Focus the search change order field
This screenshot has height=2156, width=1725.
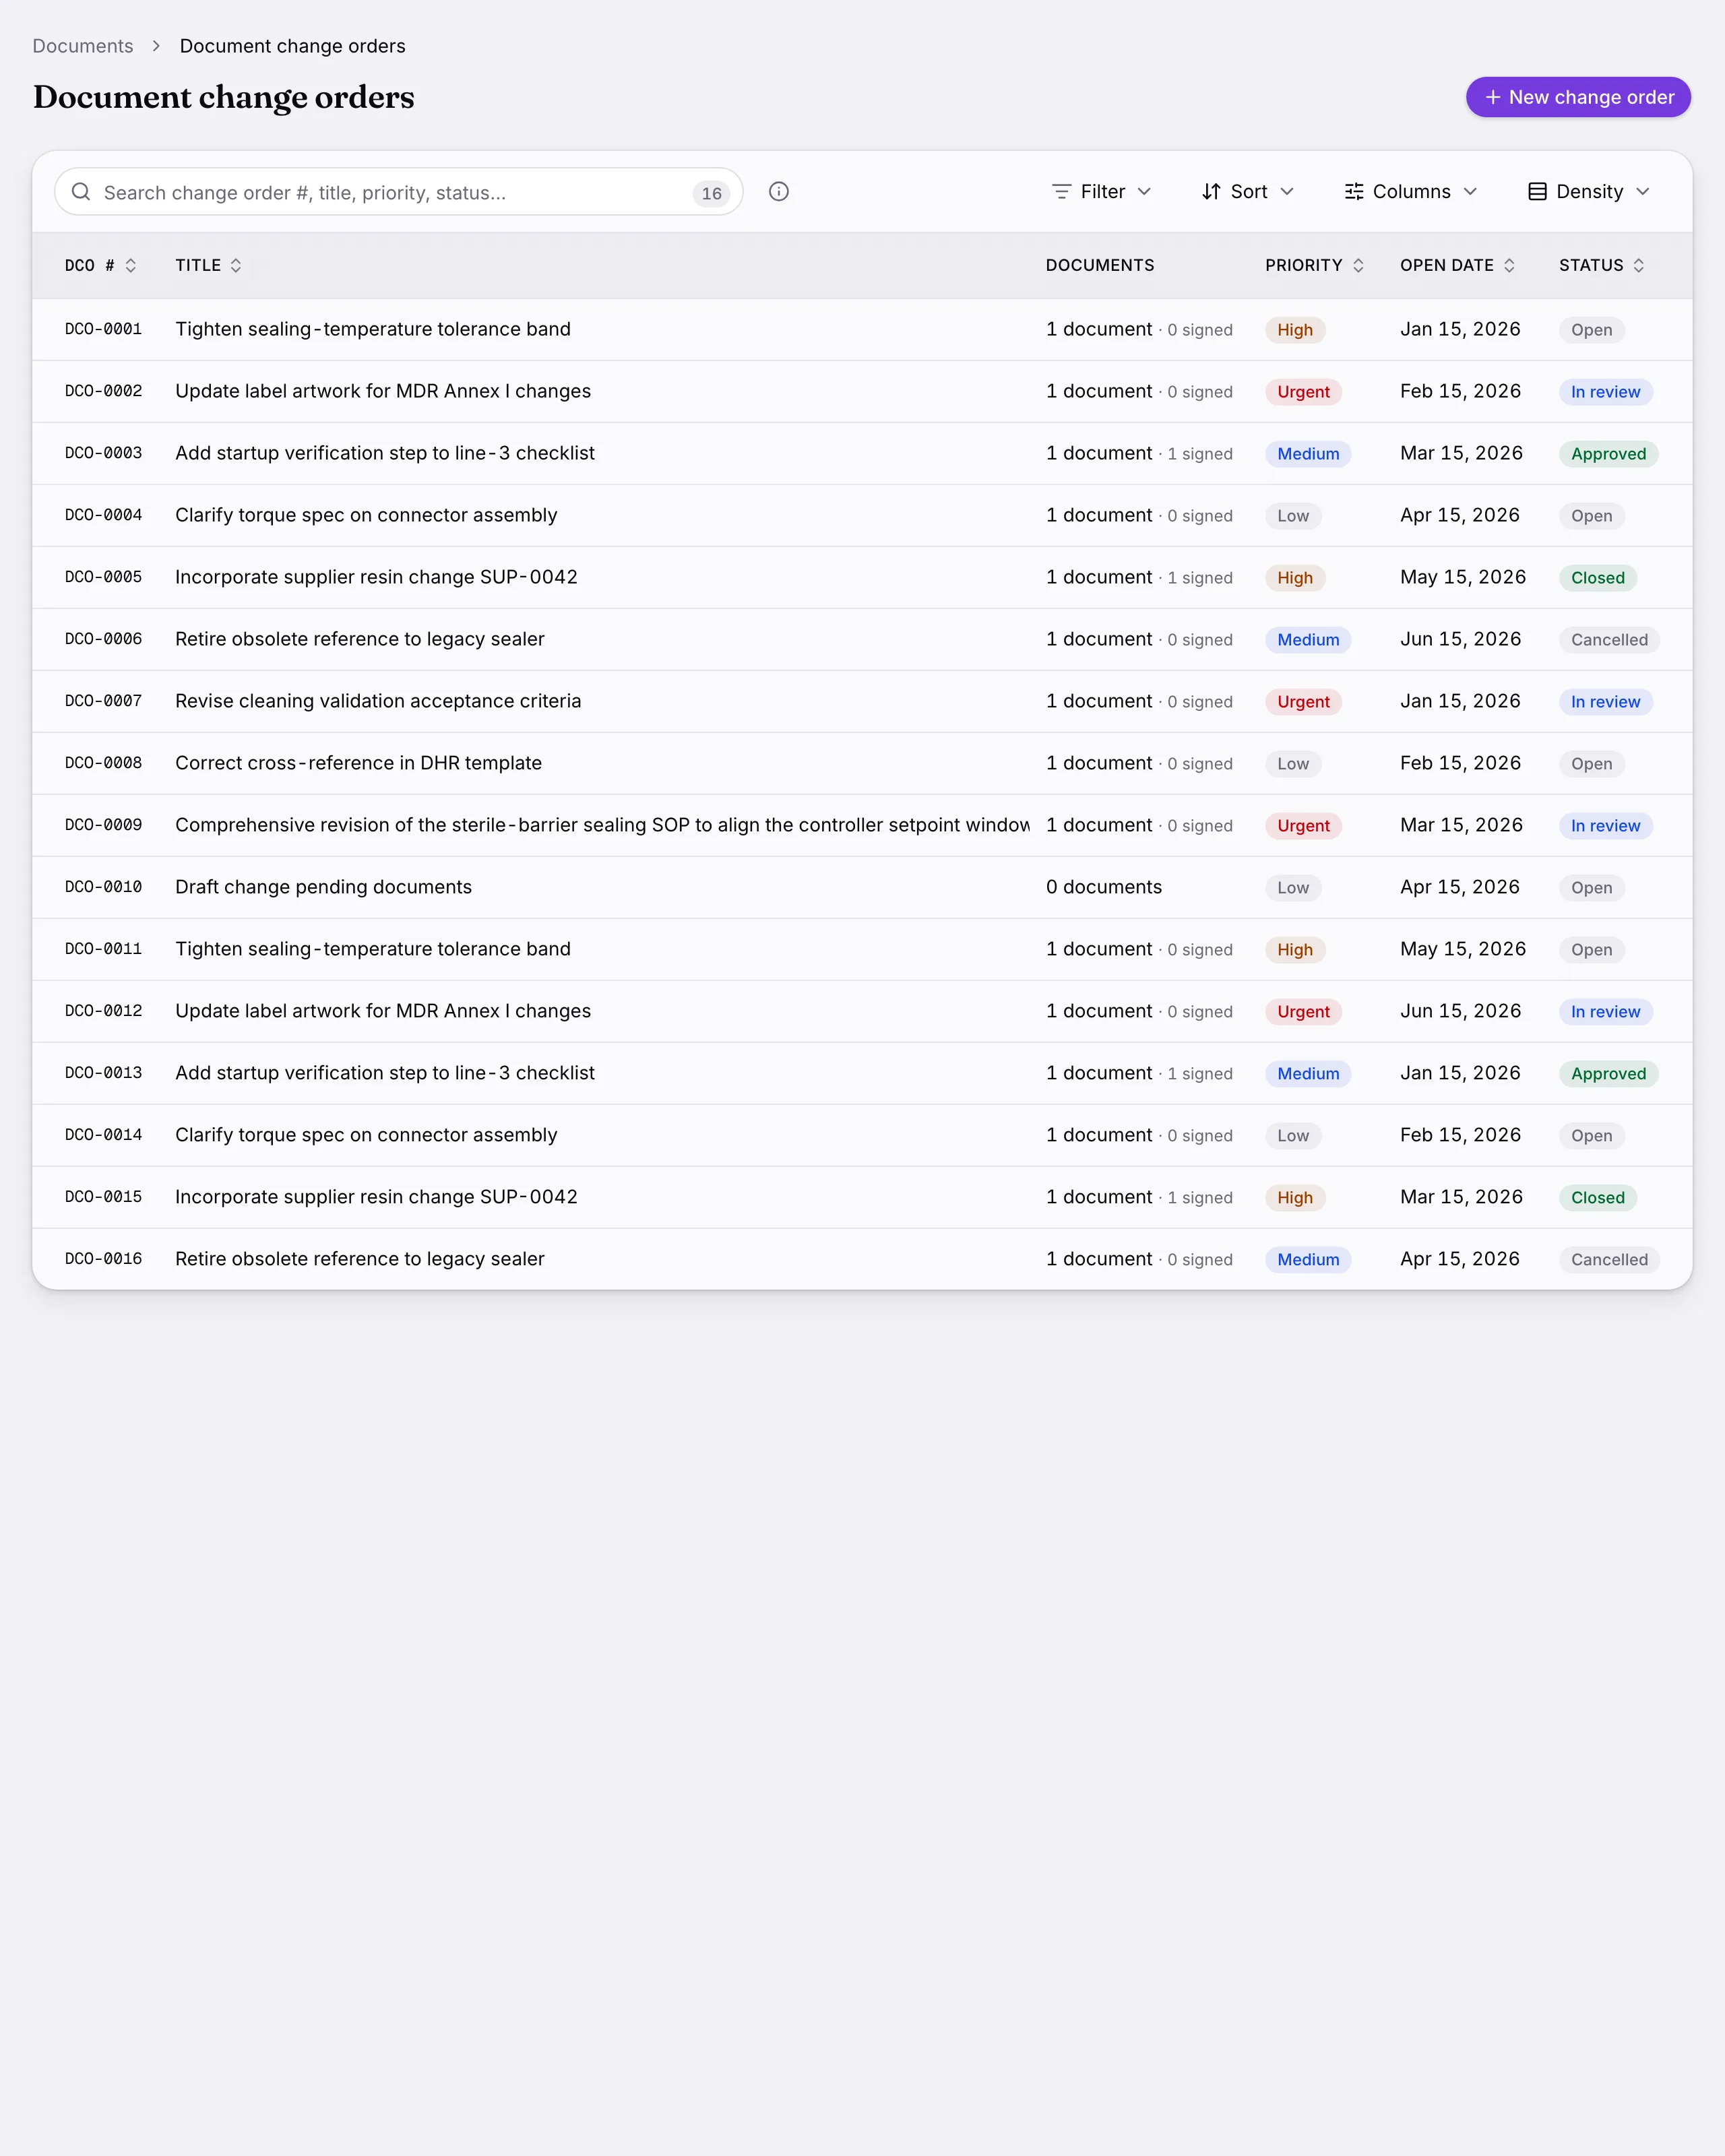point(398,191)
